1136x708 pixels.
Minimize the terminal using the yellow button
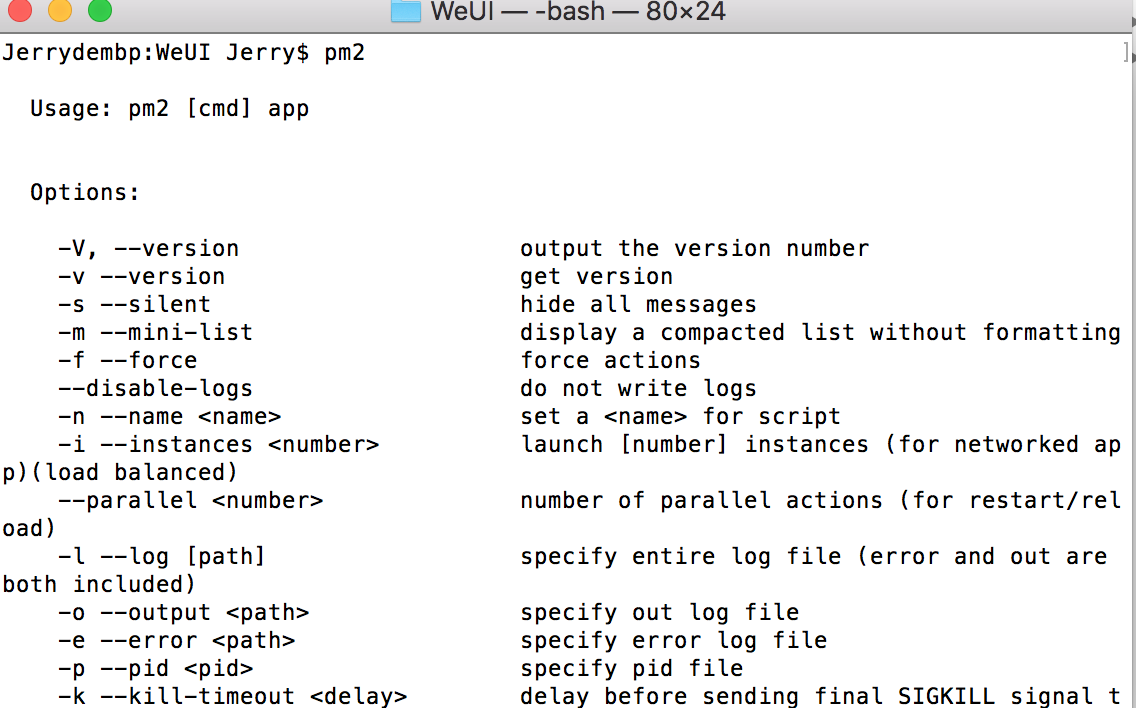tap(59, 11)
